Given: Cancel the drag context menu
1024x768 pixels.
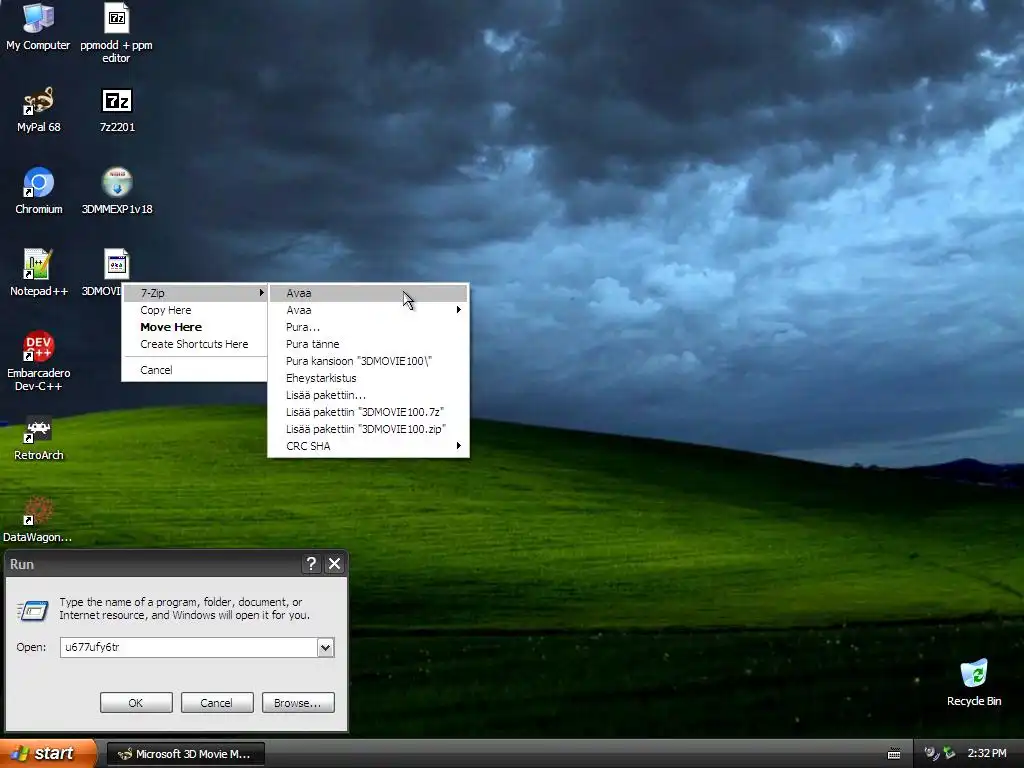Looking at the screenshot, I should tap(195, 370).
